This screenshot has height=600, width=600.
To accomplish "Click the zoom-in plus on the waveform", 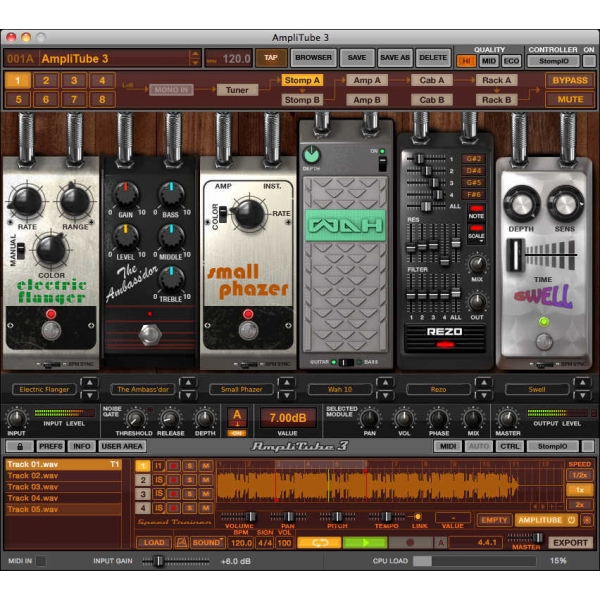I will (552, 506).
